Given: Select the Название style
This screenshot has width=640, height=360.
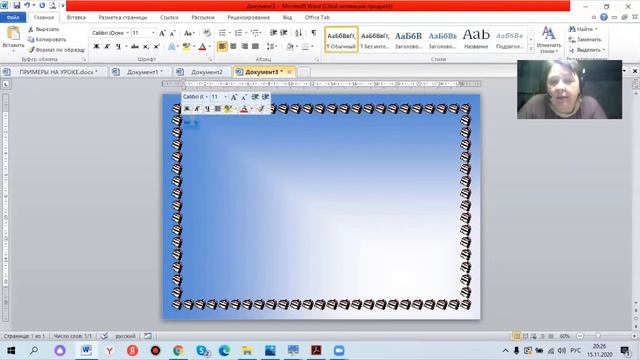Looking at the screenshot, I should coord(476,40).
